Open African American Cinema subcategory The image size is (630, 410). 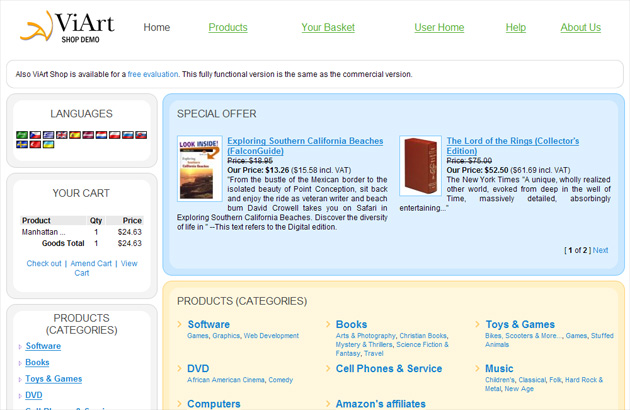tap(226, 380)
